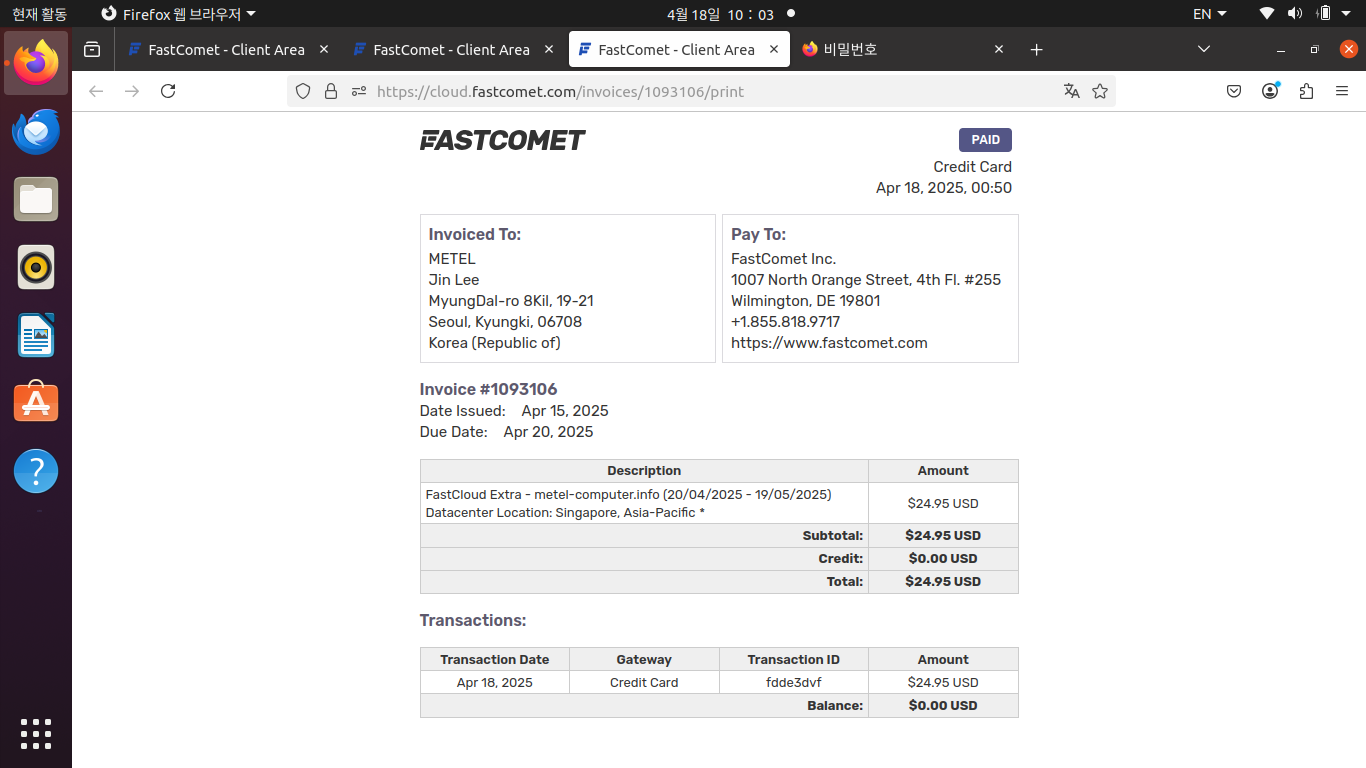Bookmark this page with the star icon
This screenshot has width=1366, height=768.
pos(1100,91)
